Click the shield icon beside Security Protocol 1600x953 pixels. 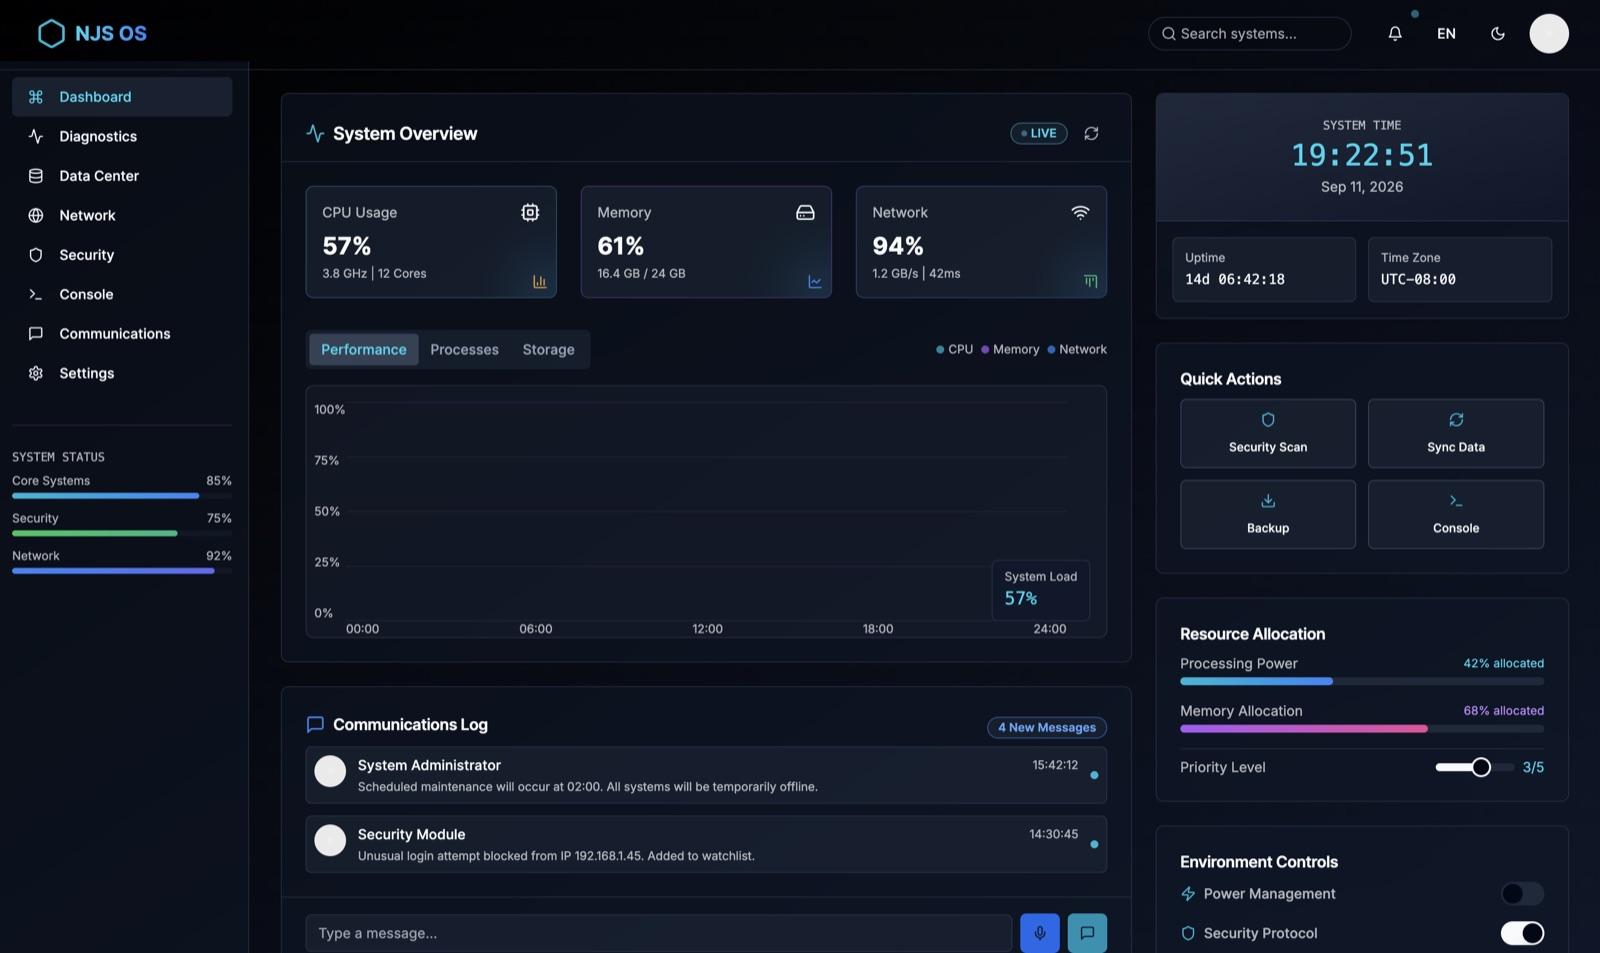pos(1188,933)
